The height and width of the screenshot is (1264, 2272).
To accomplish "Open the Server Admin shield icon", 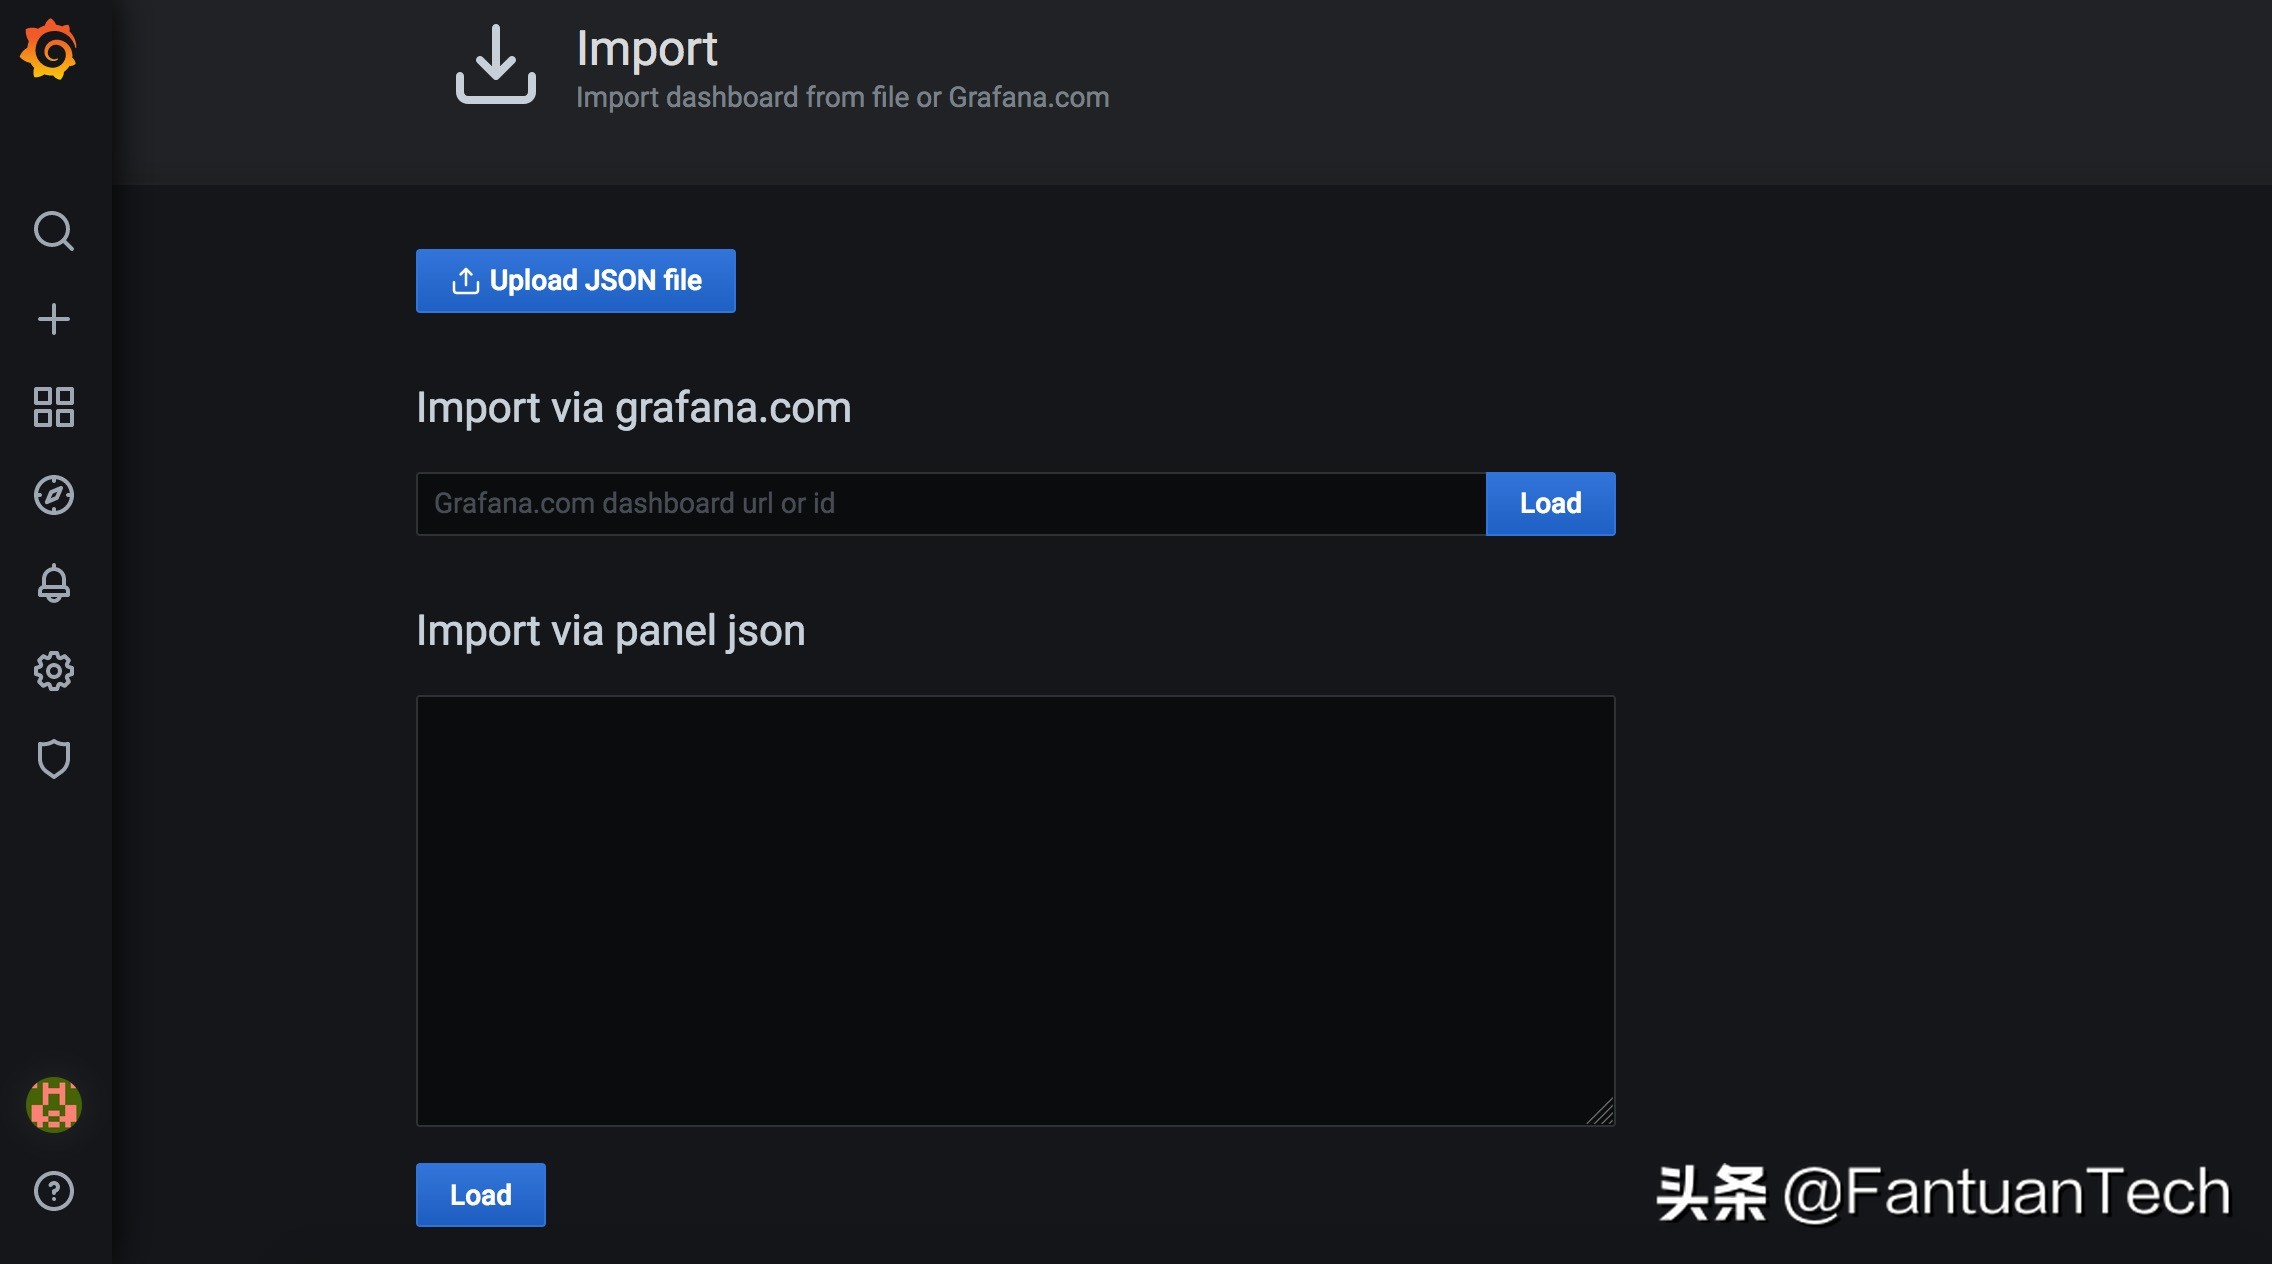I will (53, 759).
